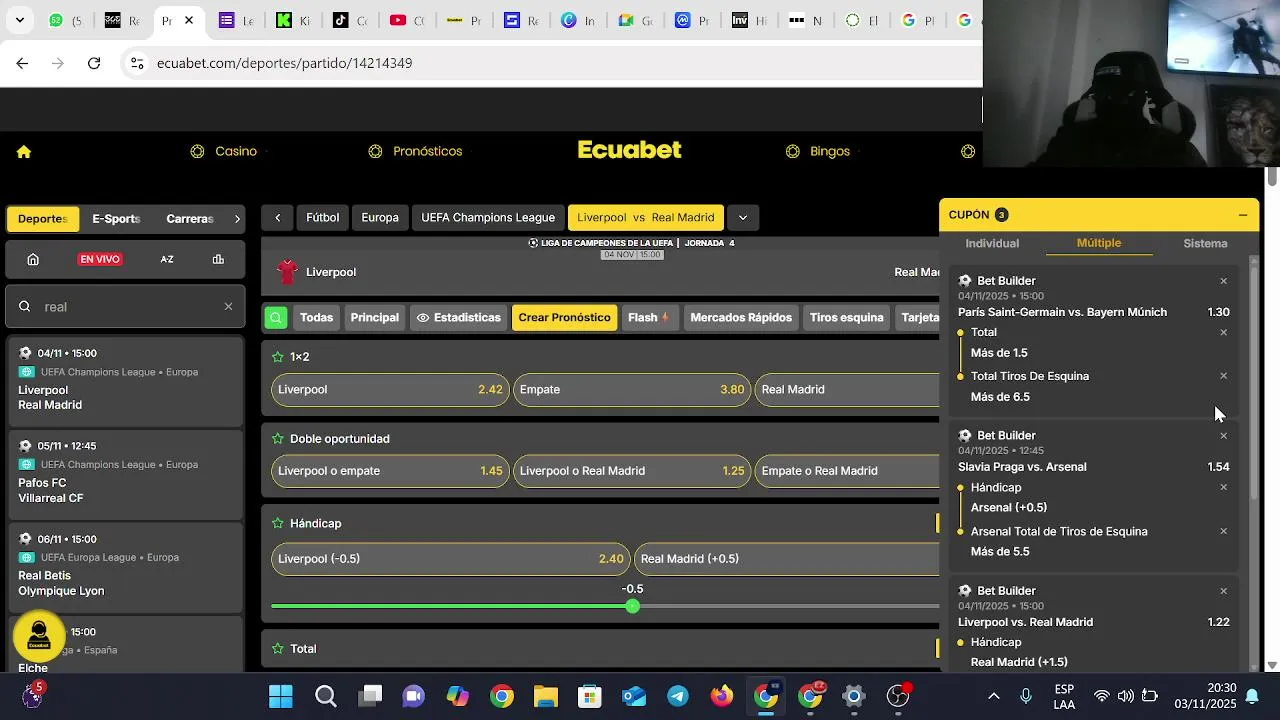Bet on Liverpool win at 2.42
This screenshot has height=720, width=1280.
click(390, 390)
